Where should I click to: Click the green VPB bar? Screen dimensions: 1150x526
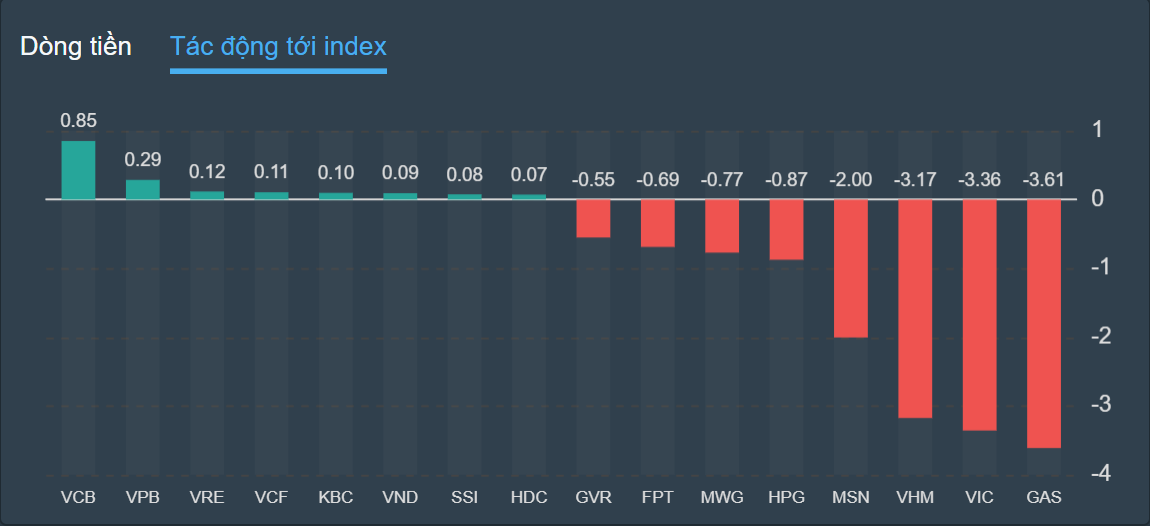pos(143,189)
